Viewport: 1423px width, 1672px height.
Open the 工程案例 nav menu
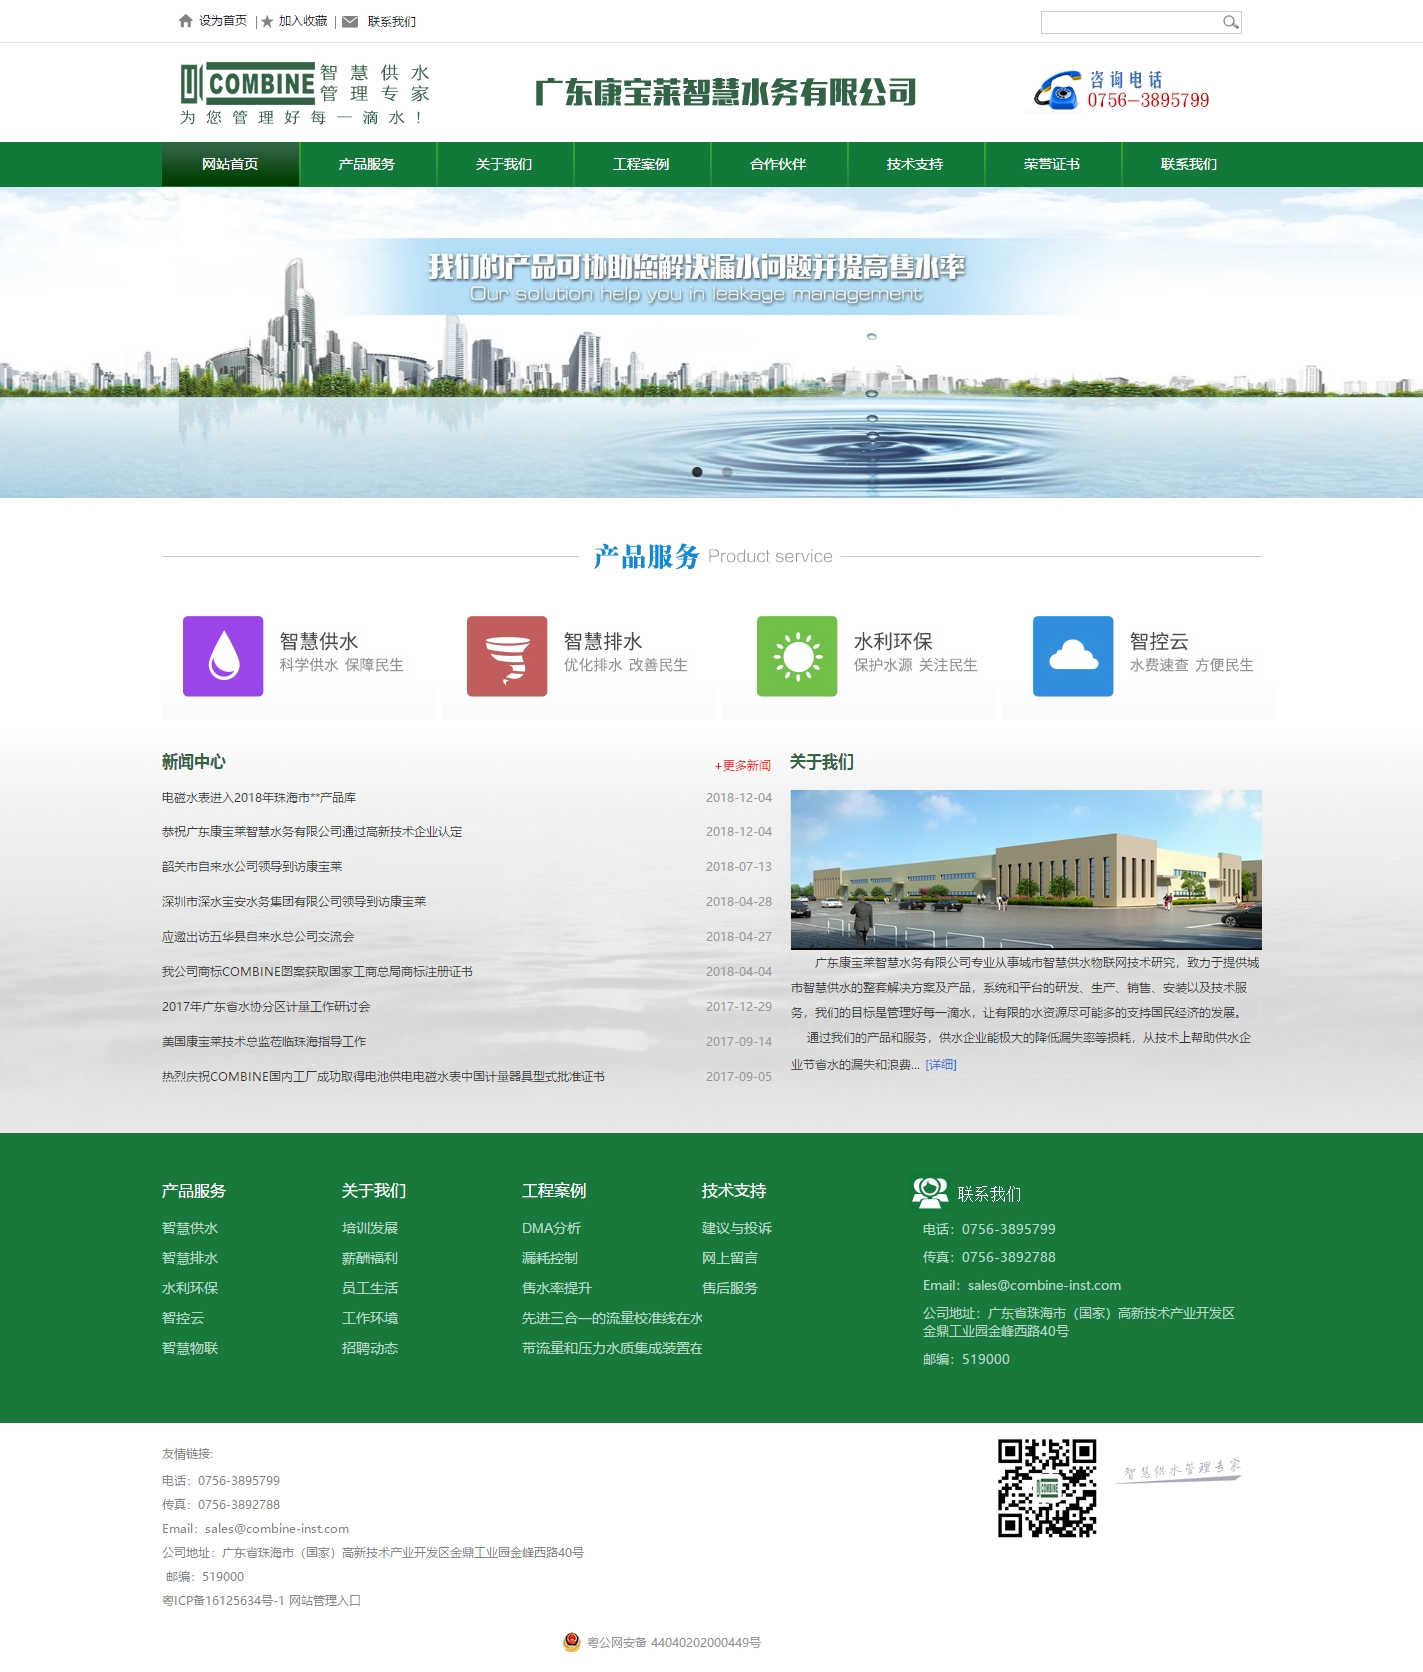(x=641, y=164)
